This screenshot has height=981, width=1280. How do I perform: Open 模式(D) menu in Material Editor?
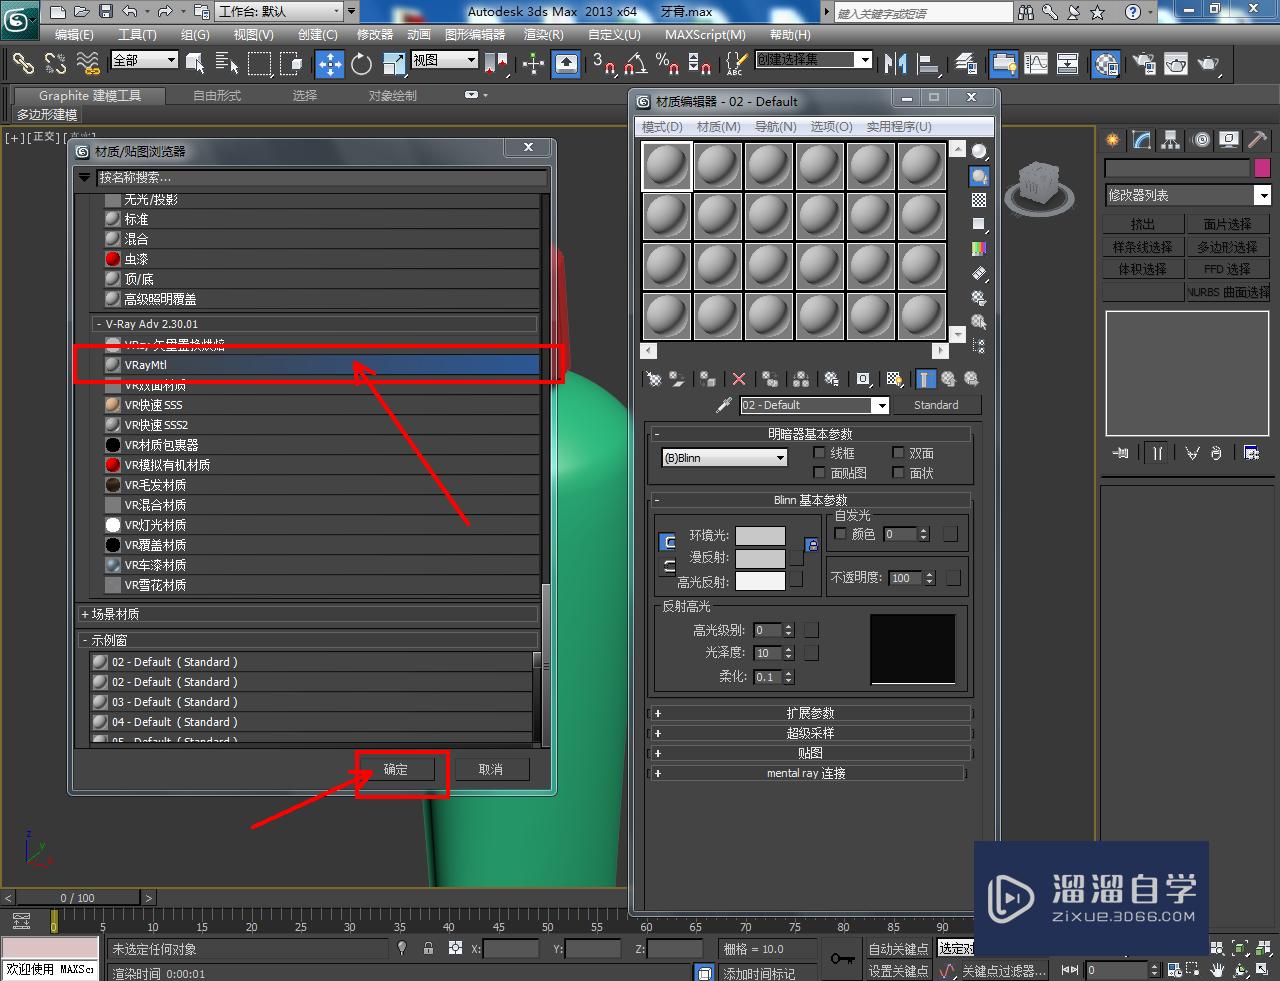point(662,127)
